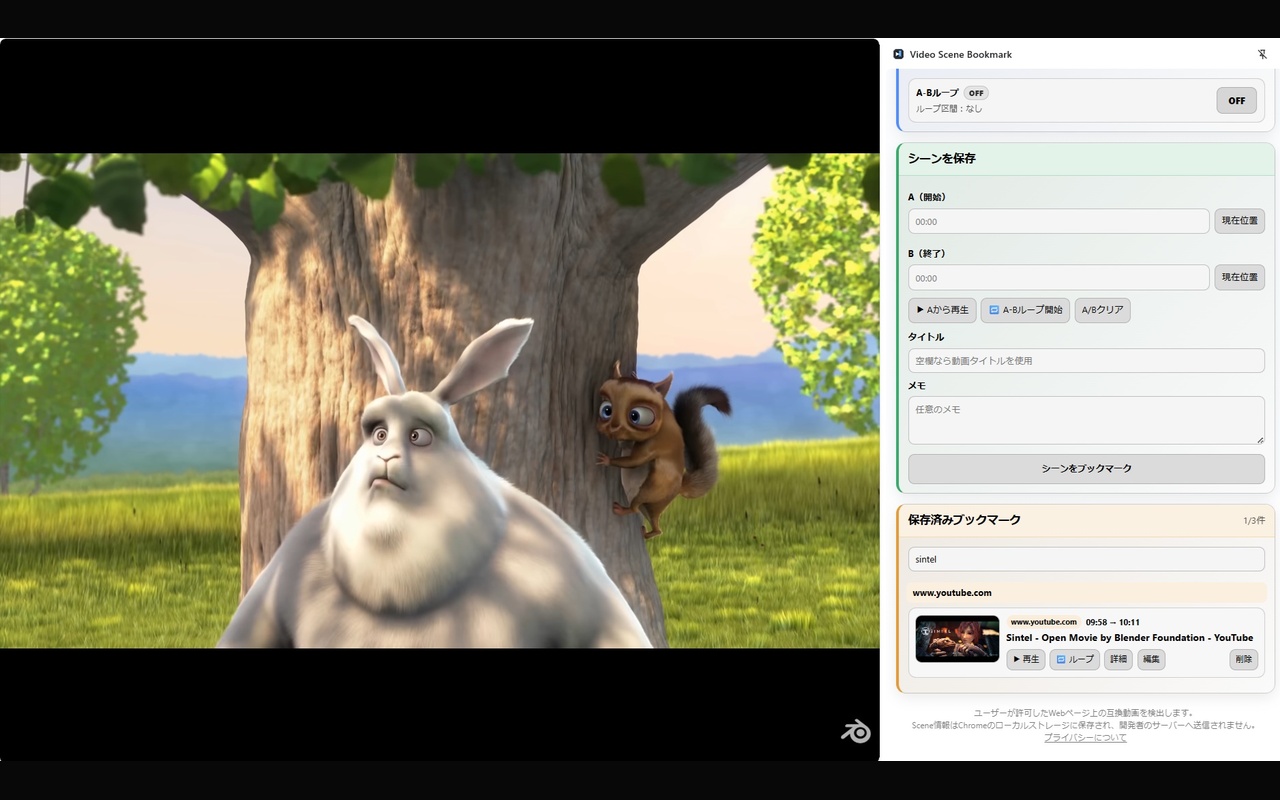Click the シーンをブックマーク button
Image resolution: width=1280 pixels, height=800 pixels.
[x=1086, y=468]
